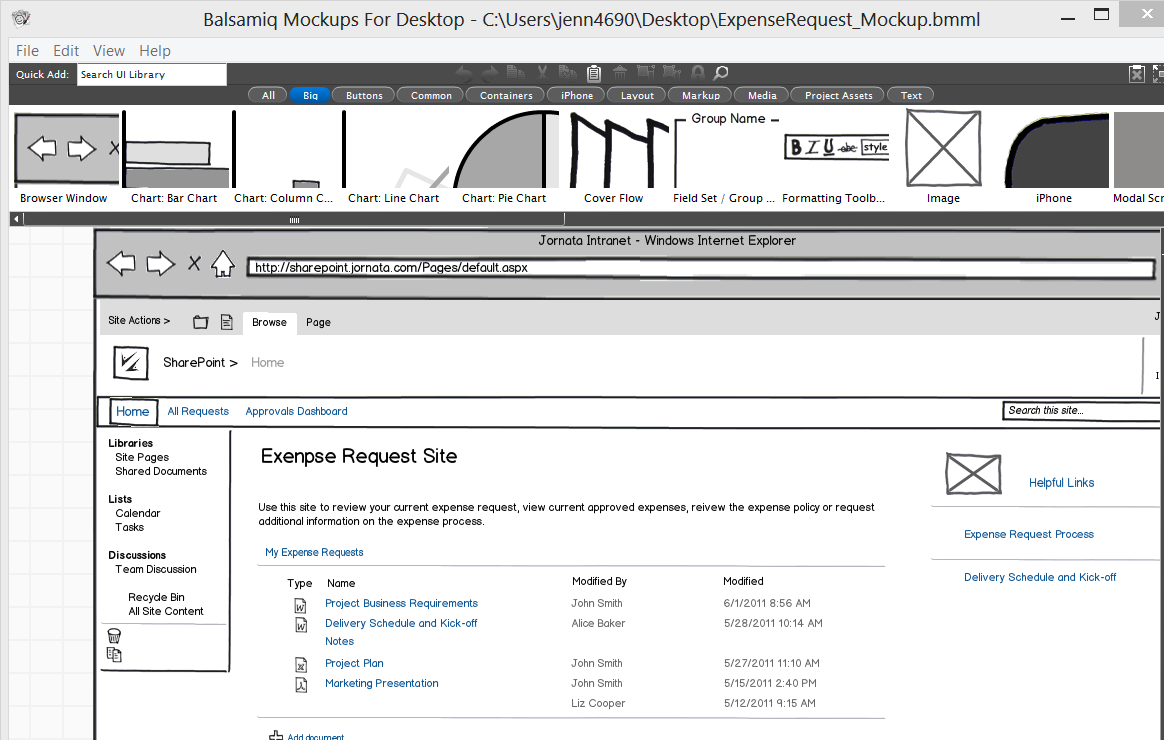
Task: Open the Approvals Dashboard link
Action: point(296,411)
